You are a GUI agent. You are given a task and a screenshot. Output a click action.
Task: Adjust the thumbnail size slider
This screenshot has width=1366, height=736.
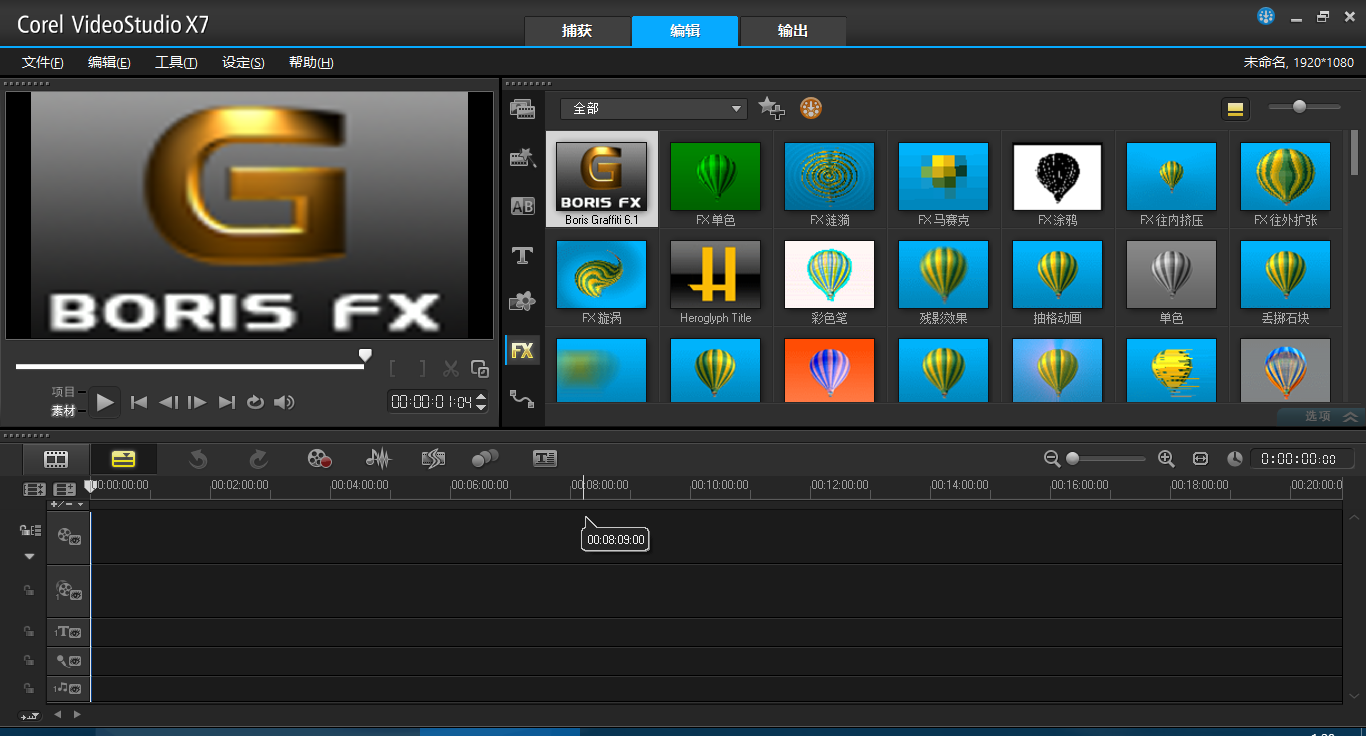pos(1299,106)
